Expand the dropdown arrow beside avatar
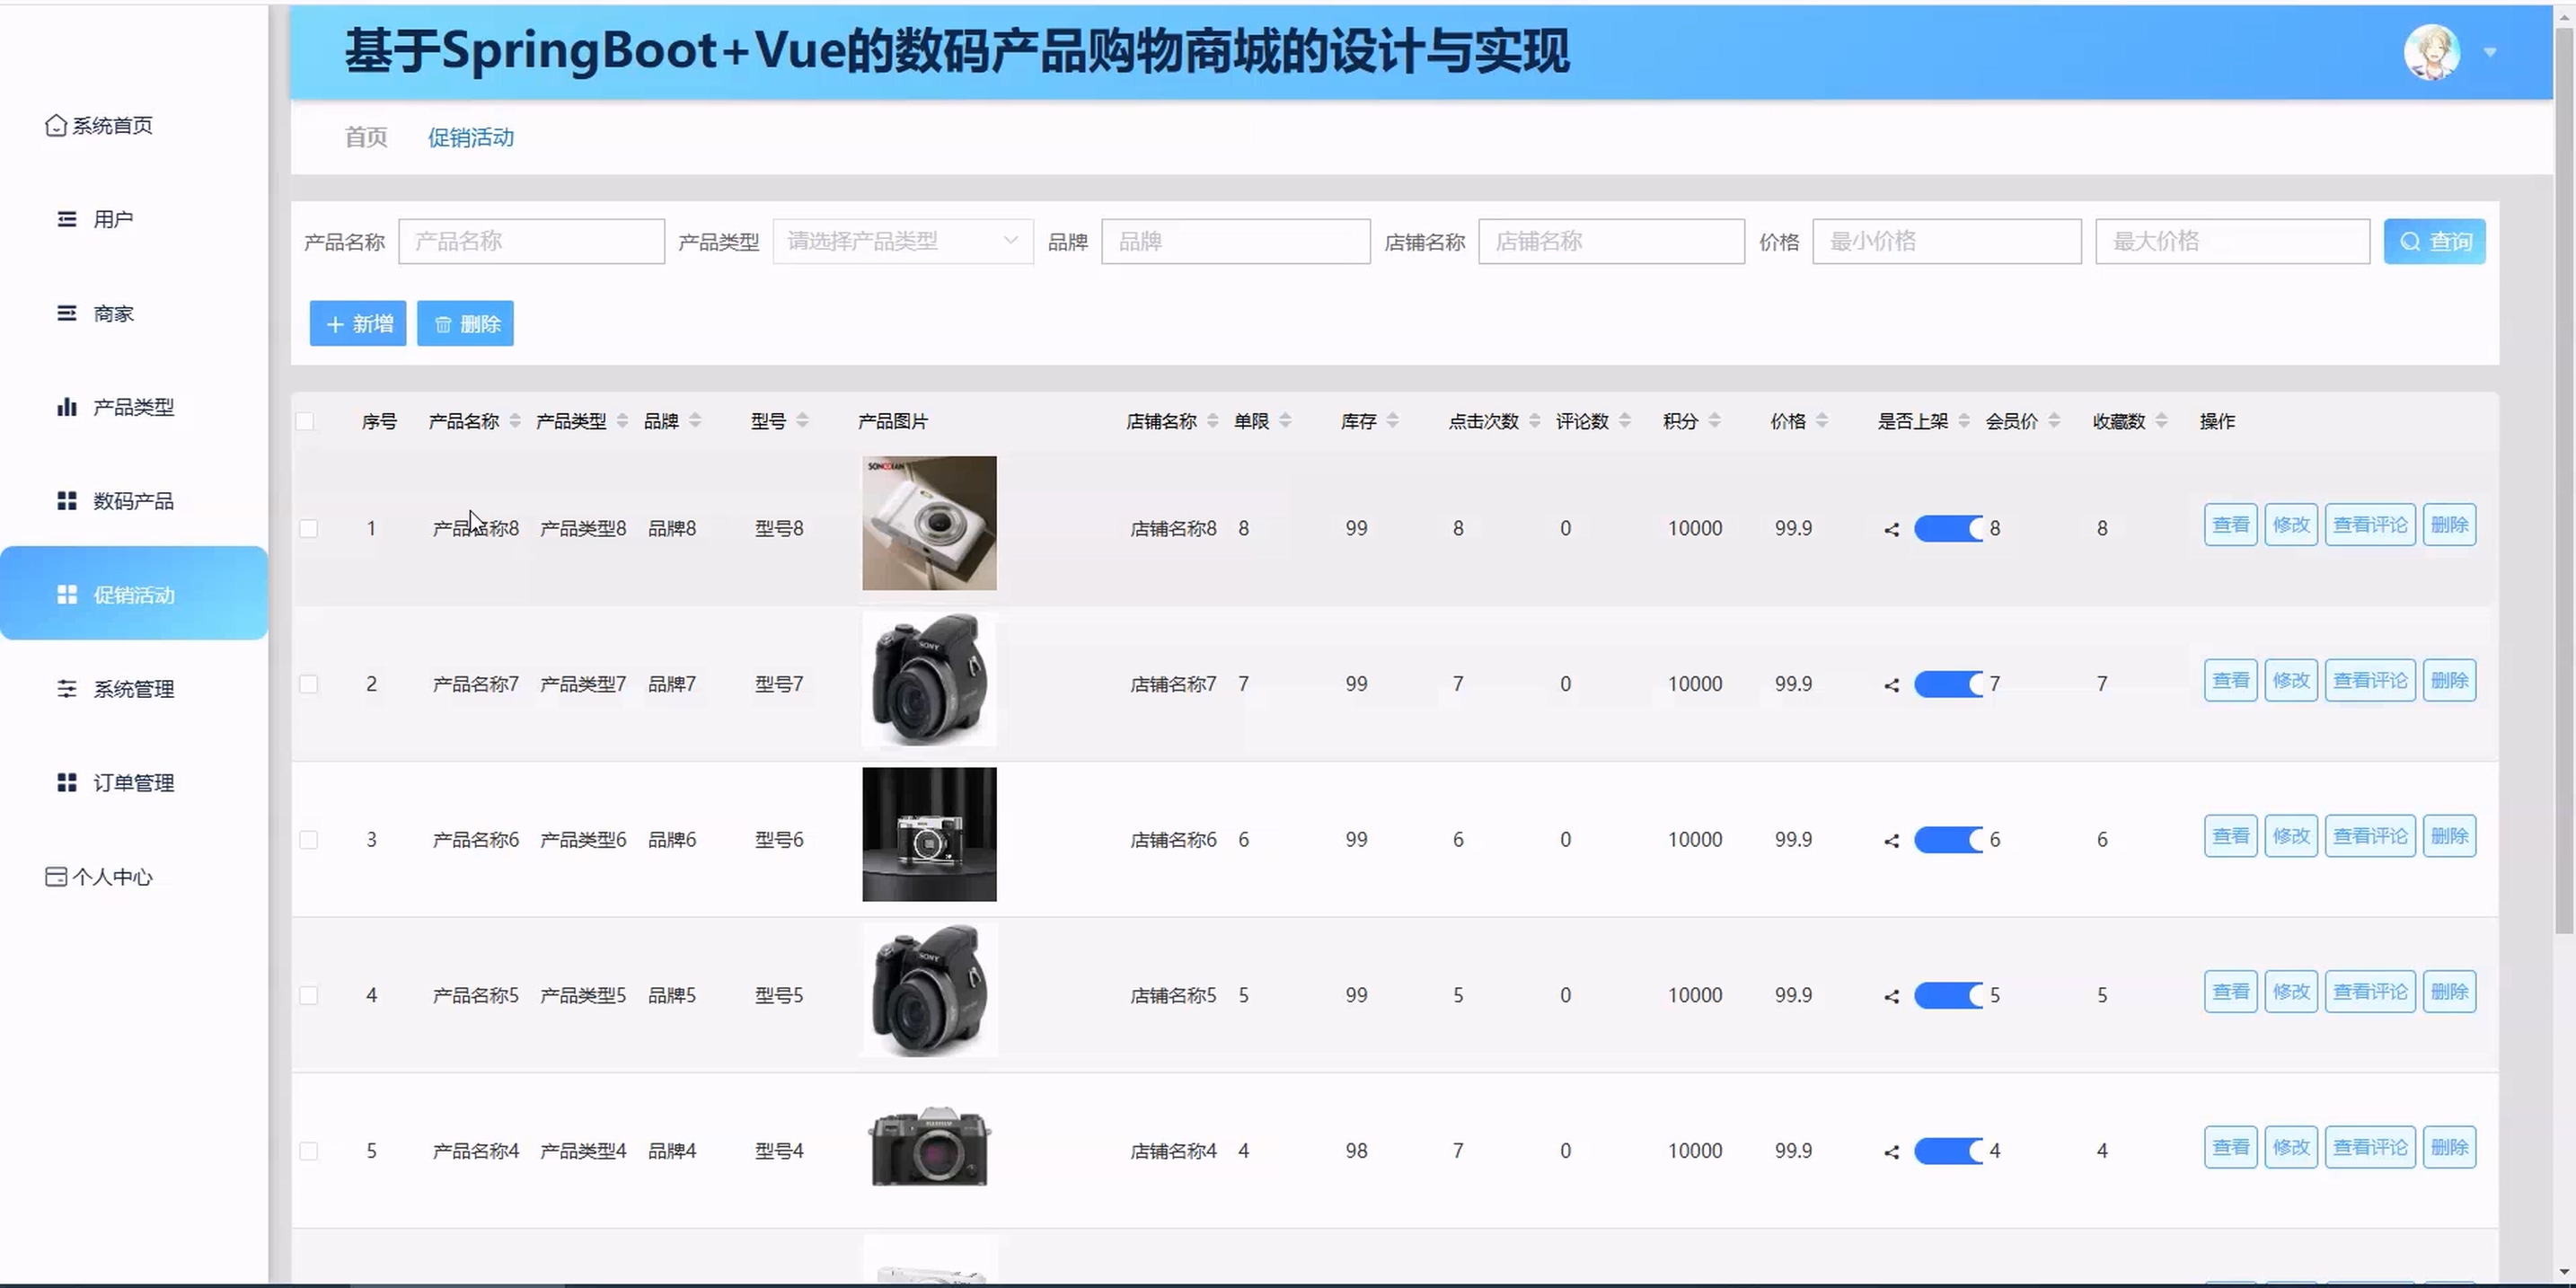Image resolution: width=2576 pixels, height=1288 pixels. 2490,52
